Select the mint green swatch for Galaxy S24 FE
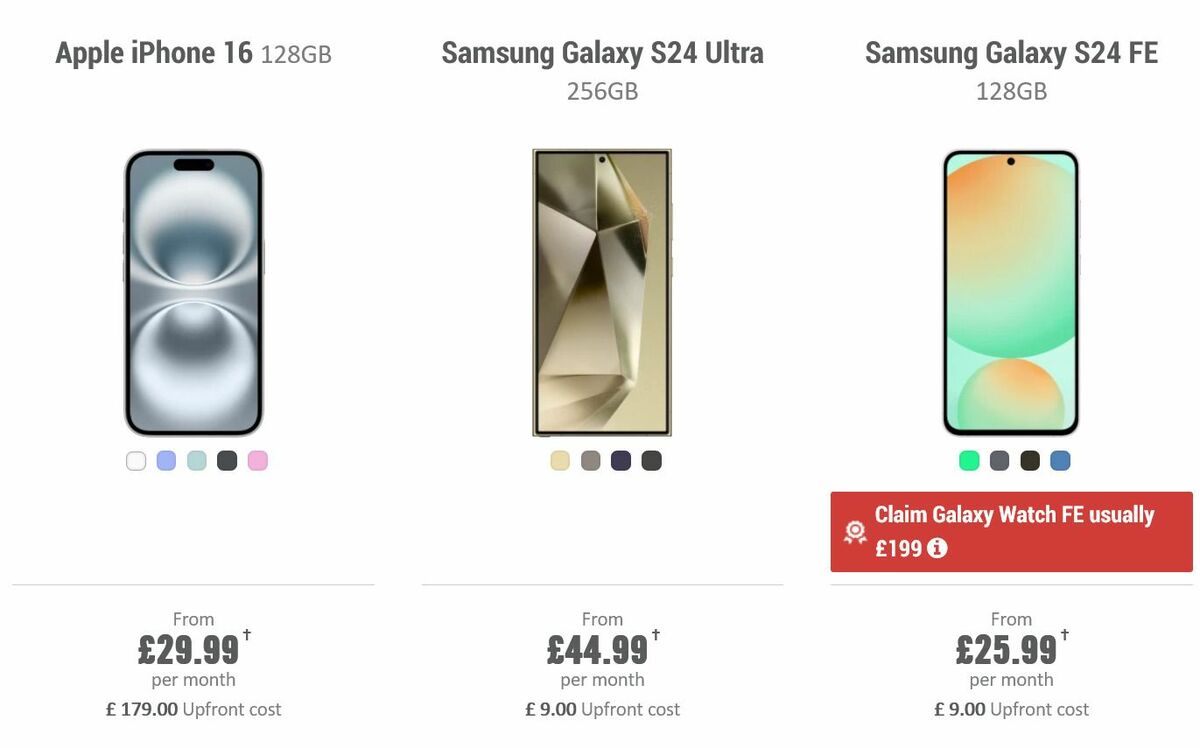 click(x=968, y=461)
